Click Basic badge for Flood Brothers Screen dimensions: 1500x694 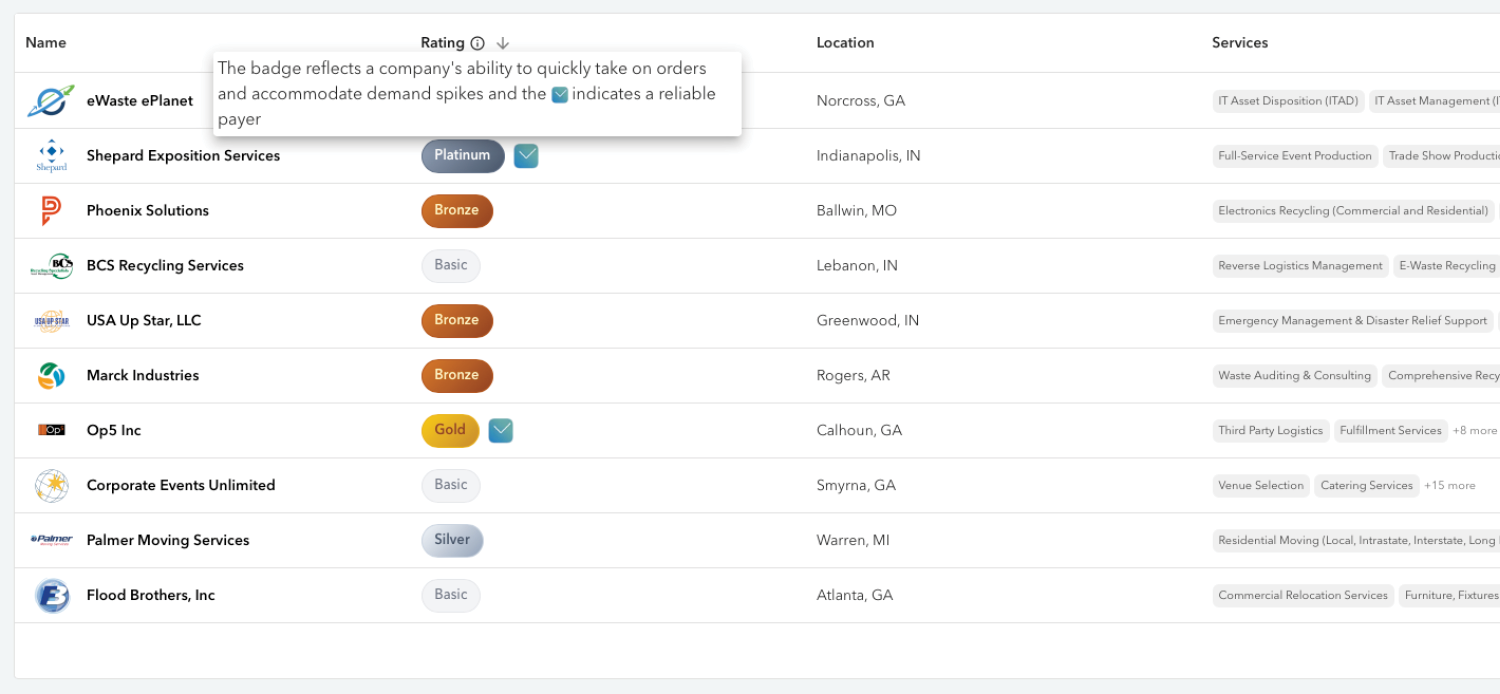451,596
